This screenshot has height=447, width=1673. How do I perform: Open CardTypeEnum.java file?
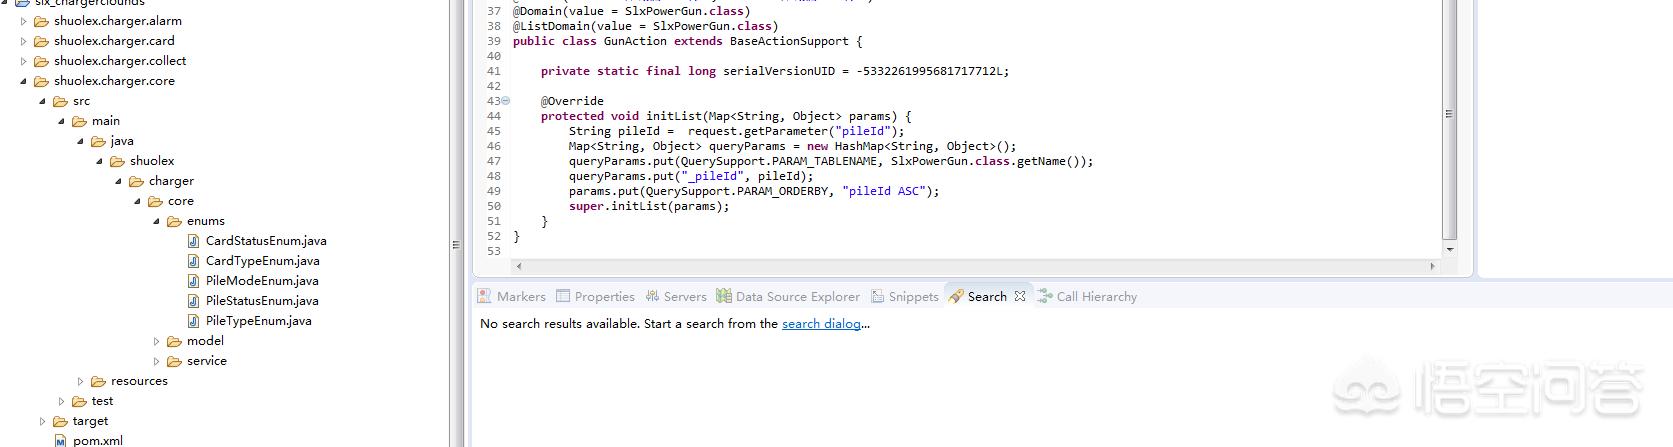(263, 261)
